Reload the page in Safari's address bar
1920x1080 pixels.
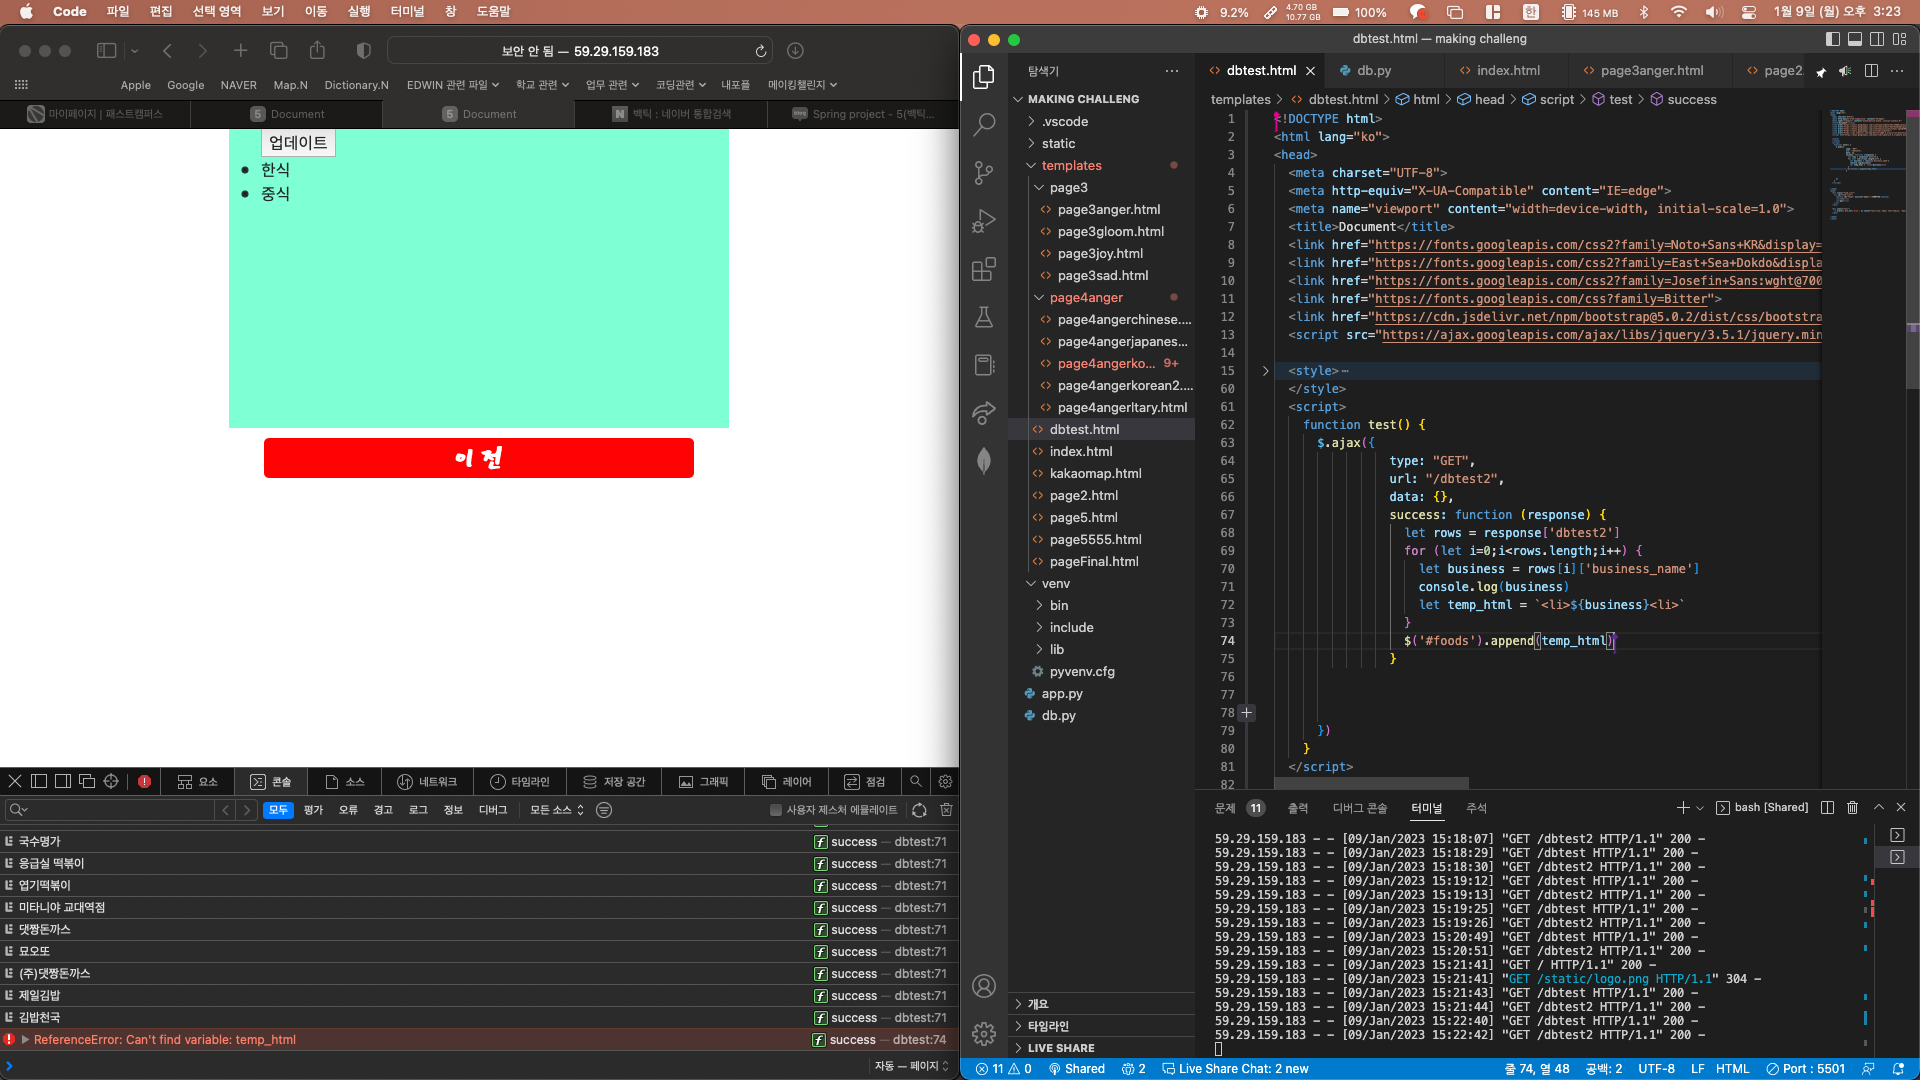click(761, 51)
